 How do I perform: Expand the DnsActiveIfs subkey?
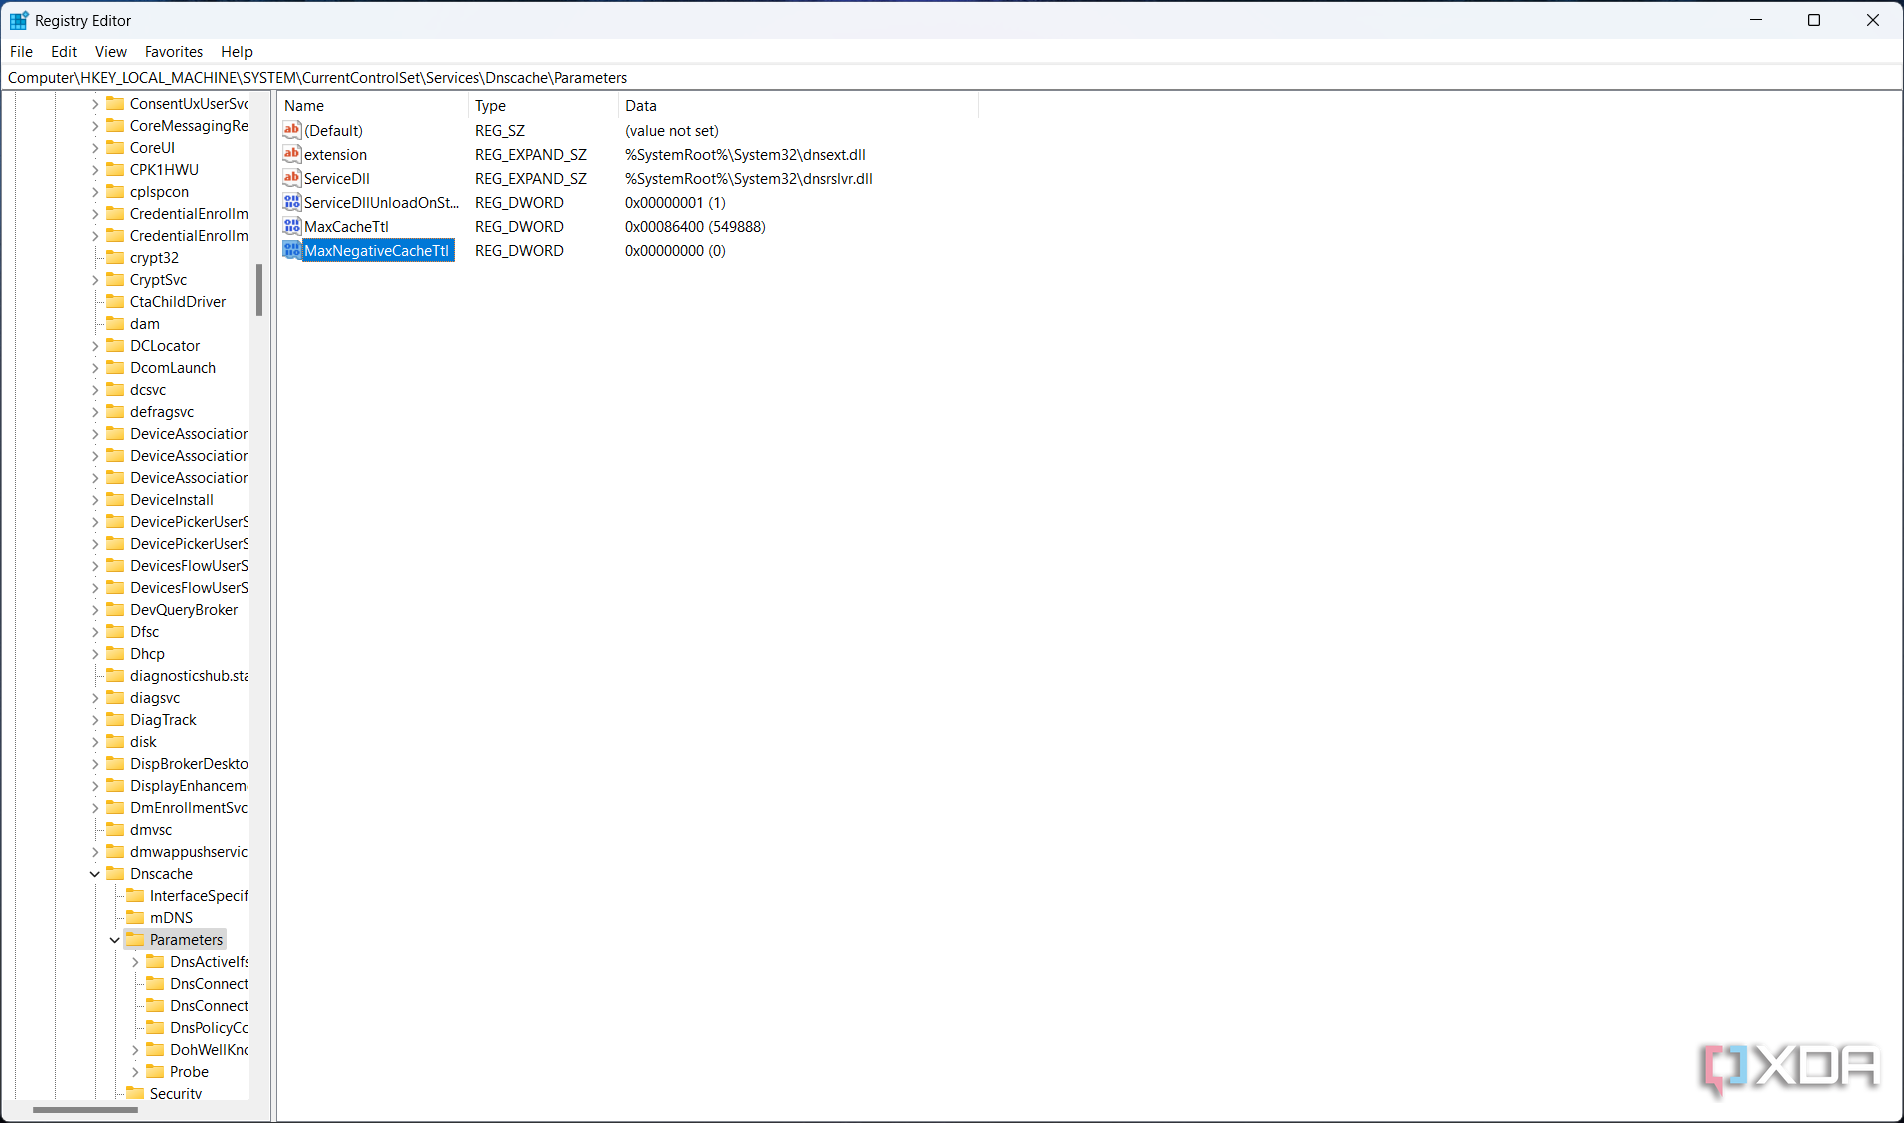(x=135, y=961)
